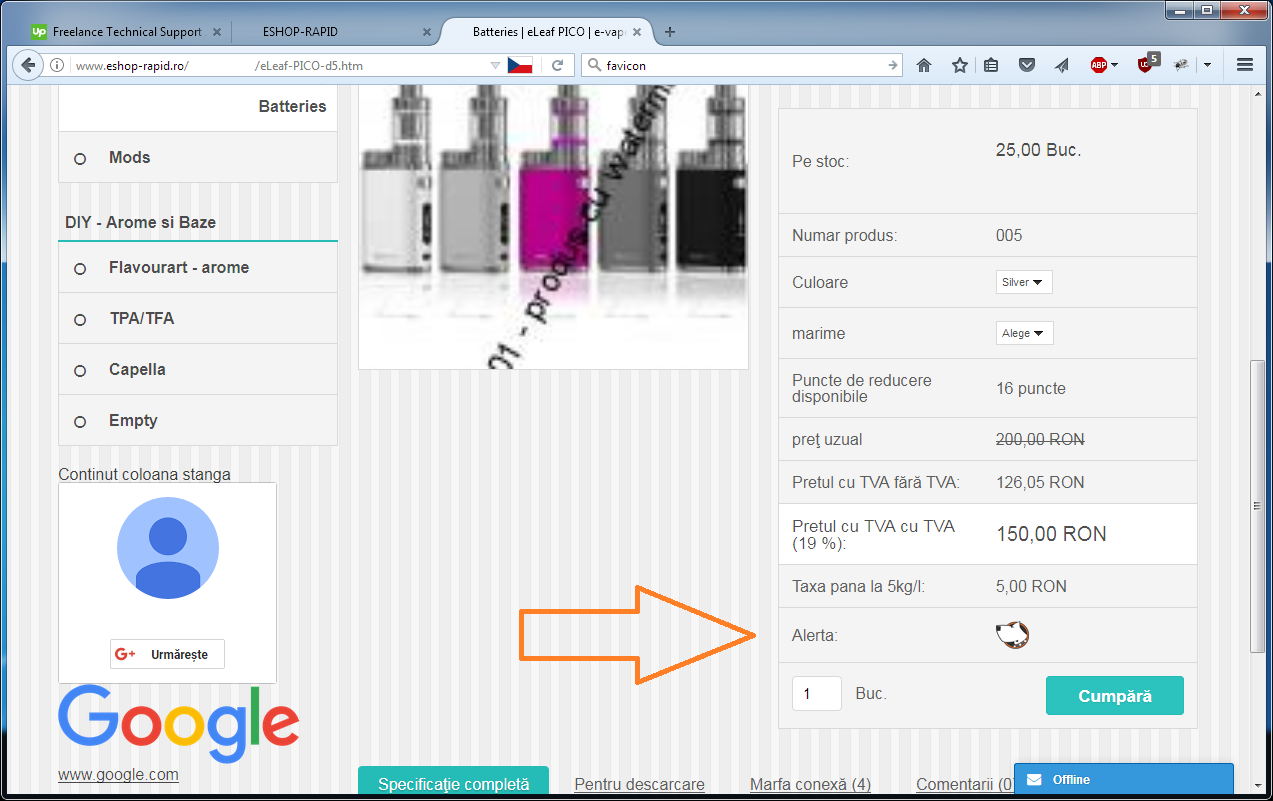This screenshot has width=1273, height=801.
Task: Close the Freelance Technical Support tab
Action: (x=217, y=32)
